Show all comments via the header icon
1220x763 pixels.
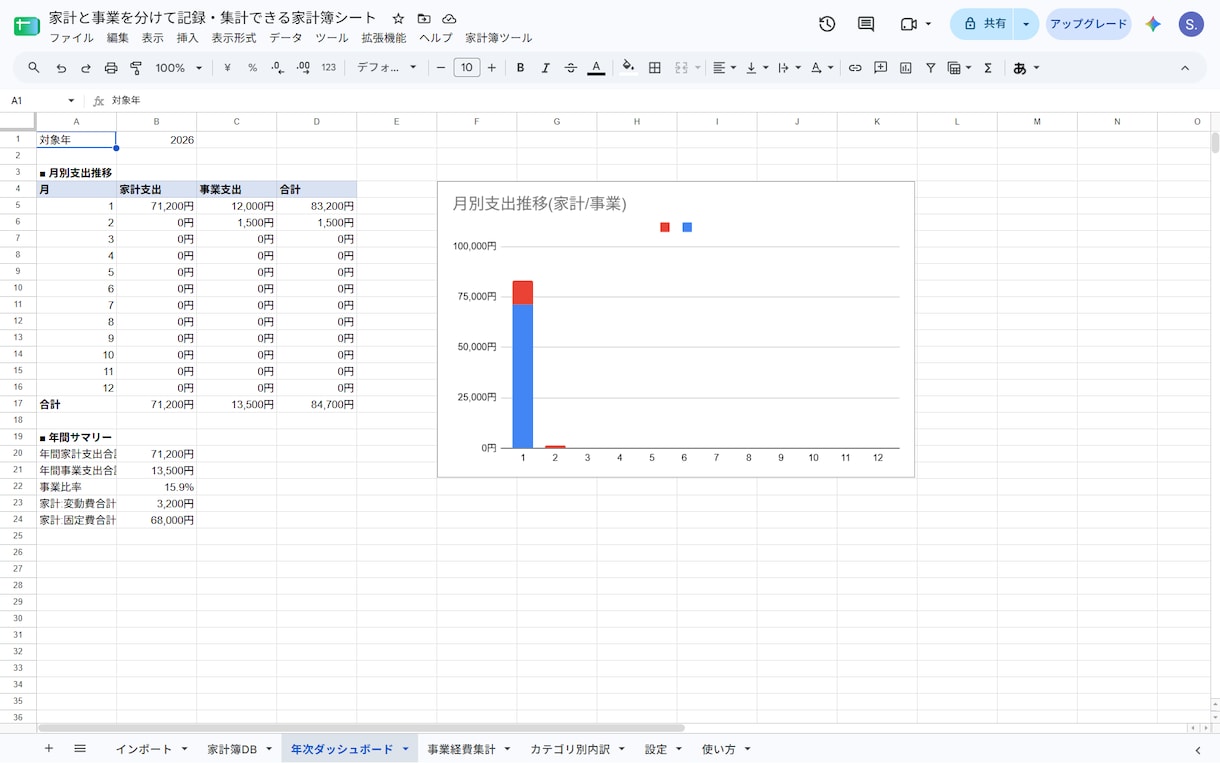pos(866,24)
